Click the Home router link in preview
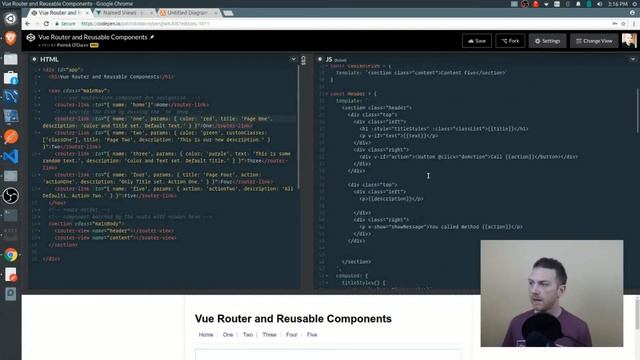This screenshot has height=360, width=640. point(206,335)
